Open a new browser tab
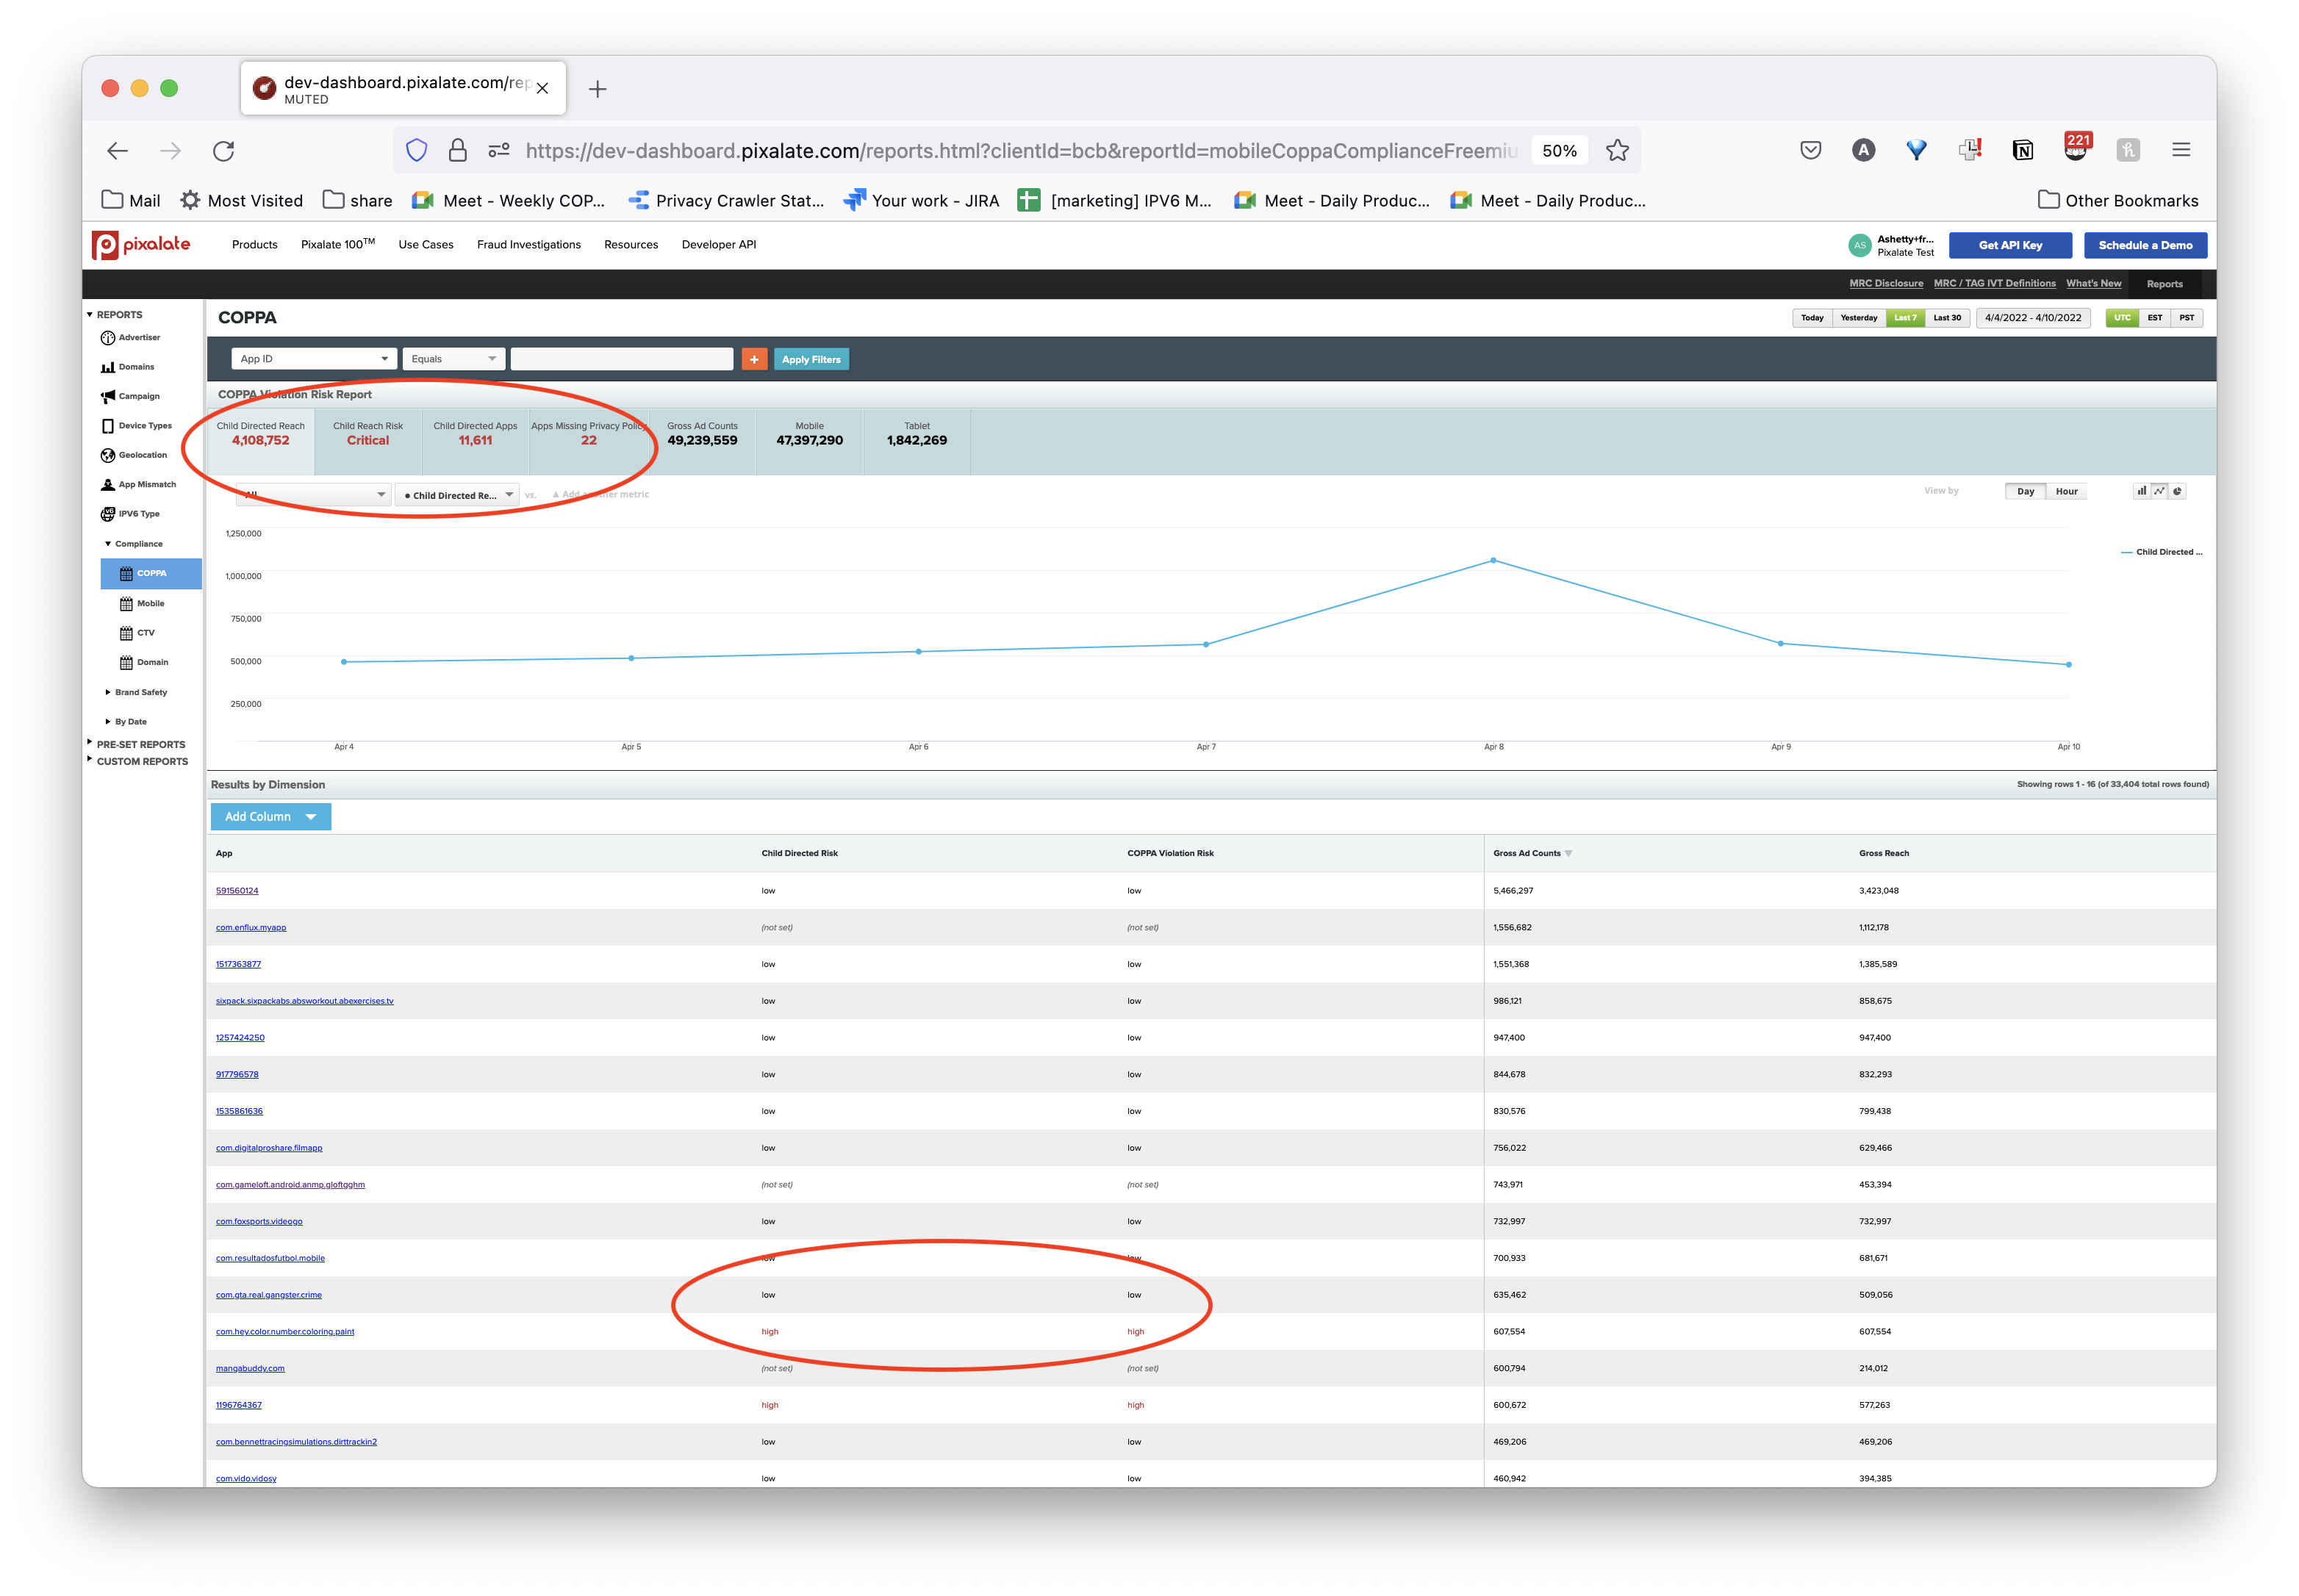Screen dimensions: 2299x1596 pos(597,89)
